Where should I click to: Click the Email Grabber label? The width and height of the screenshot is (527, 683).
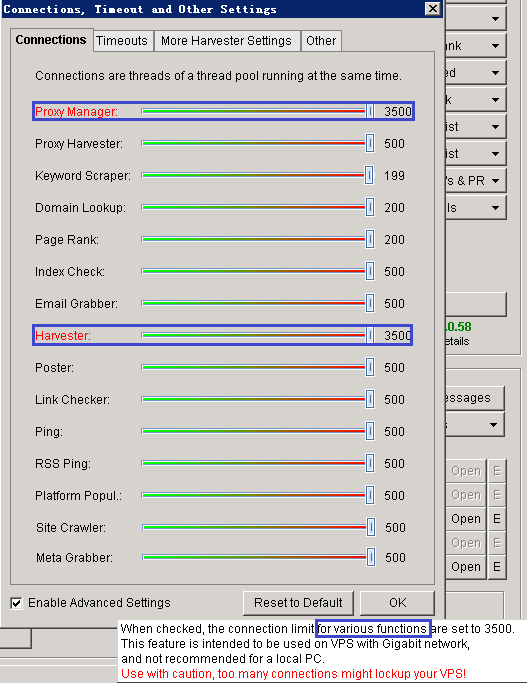pyautogui.click(x=76, y=304)
